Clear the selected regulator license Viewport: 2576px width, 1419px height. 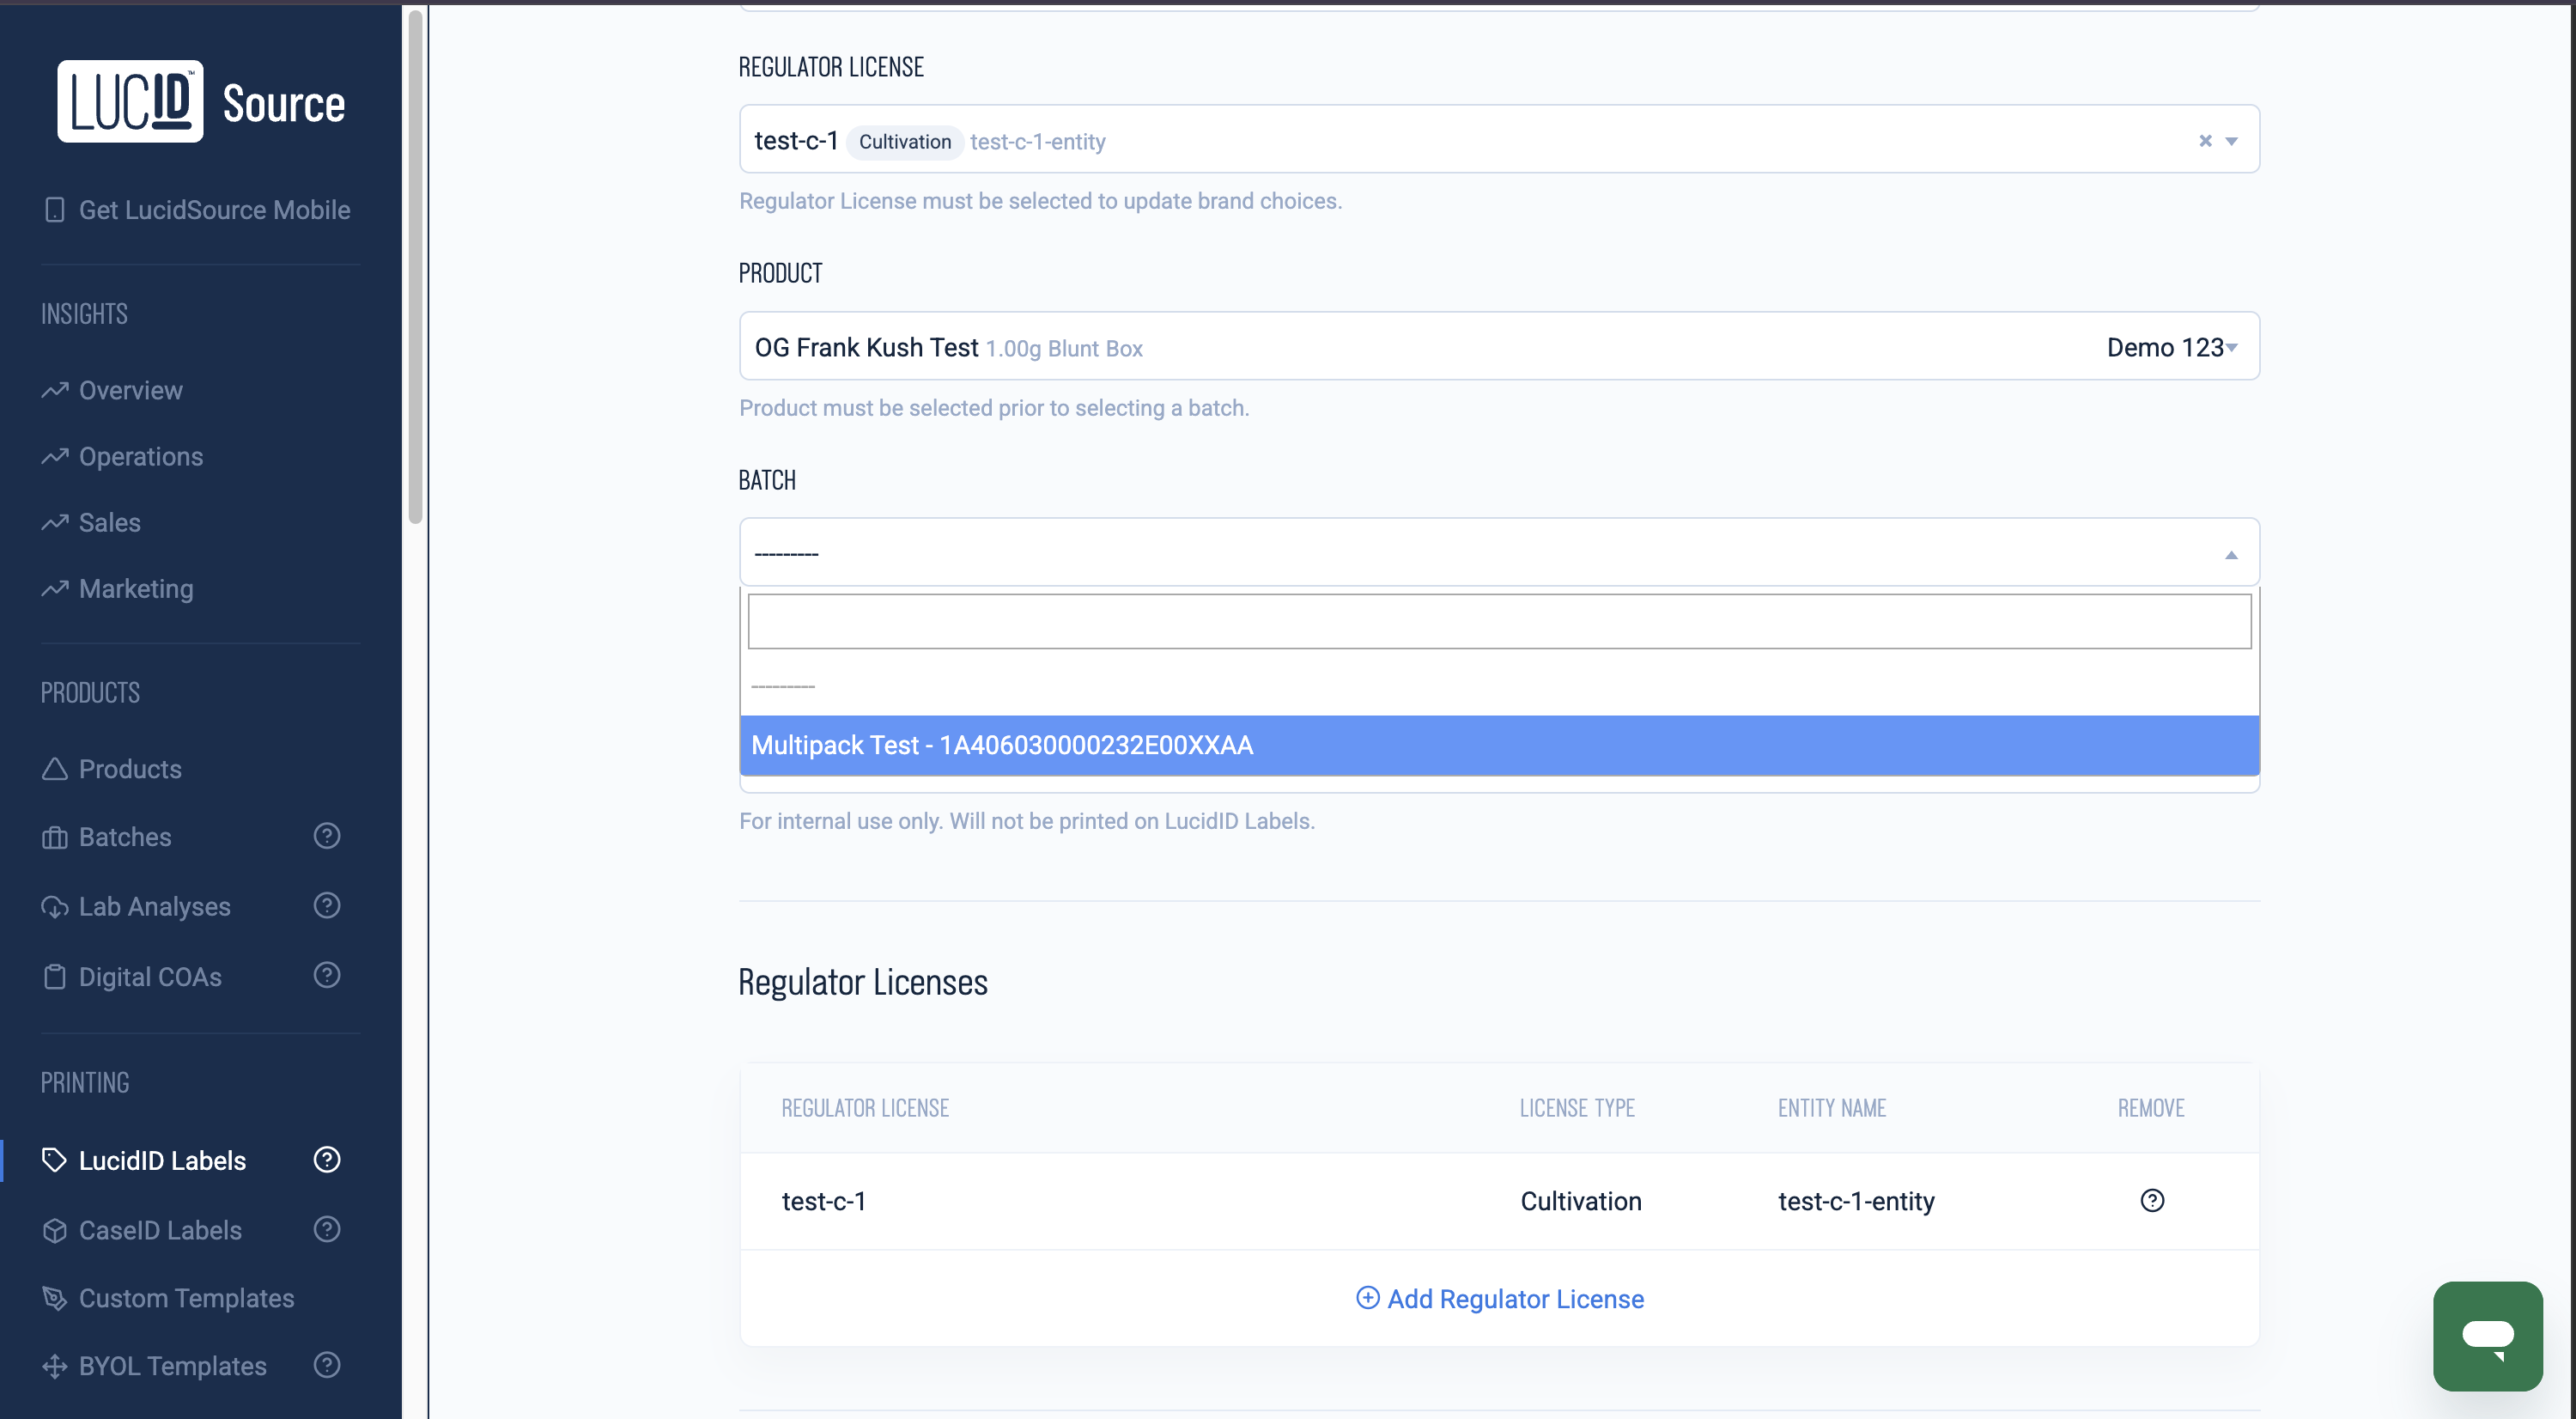click(2205, 141)
